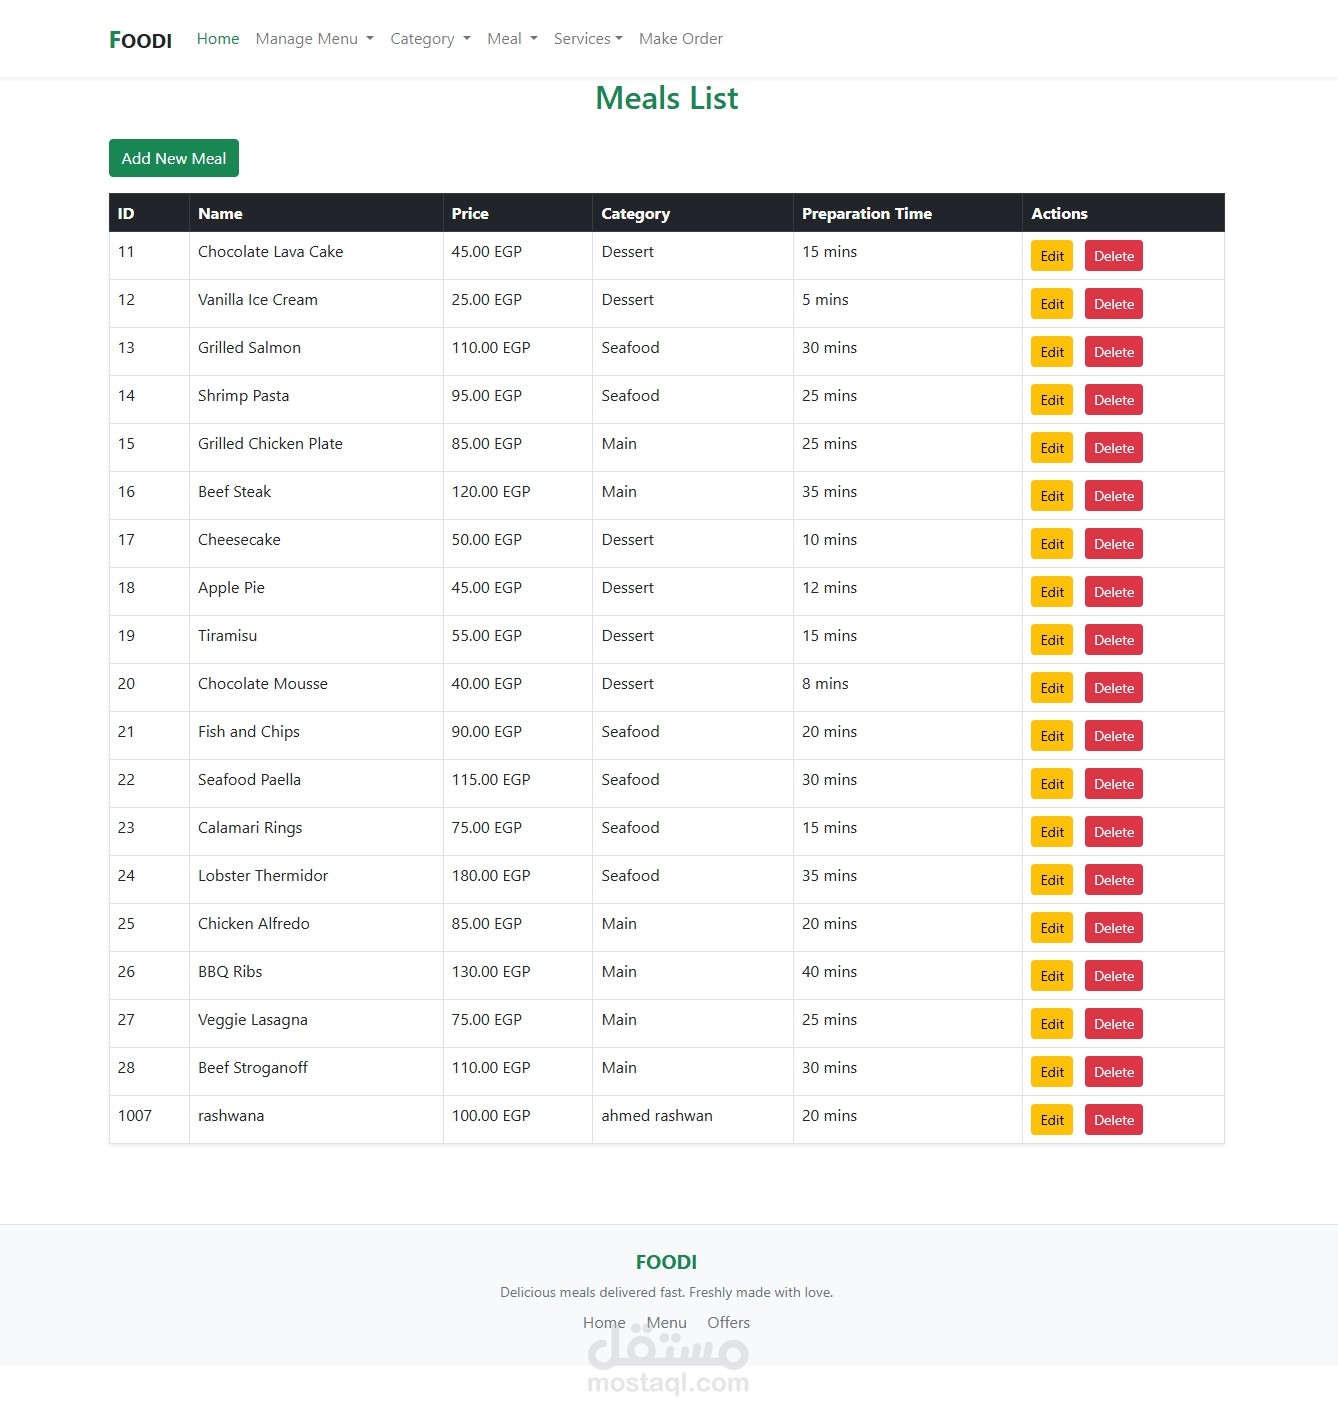Click the Menu link in footer

666,1322
